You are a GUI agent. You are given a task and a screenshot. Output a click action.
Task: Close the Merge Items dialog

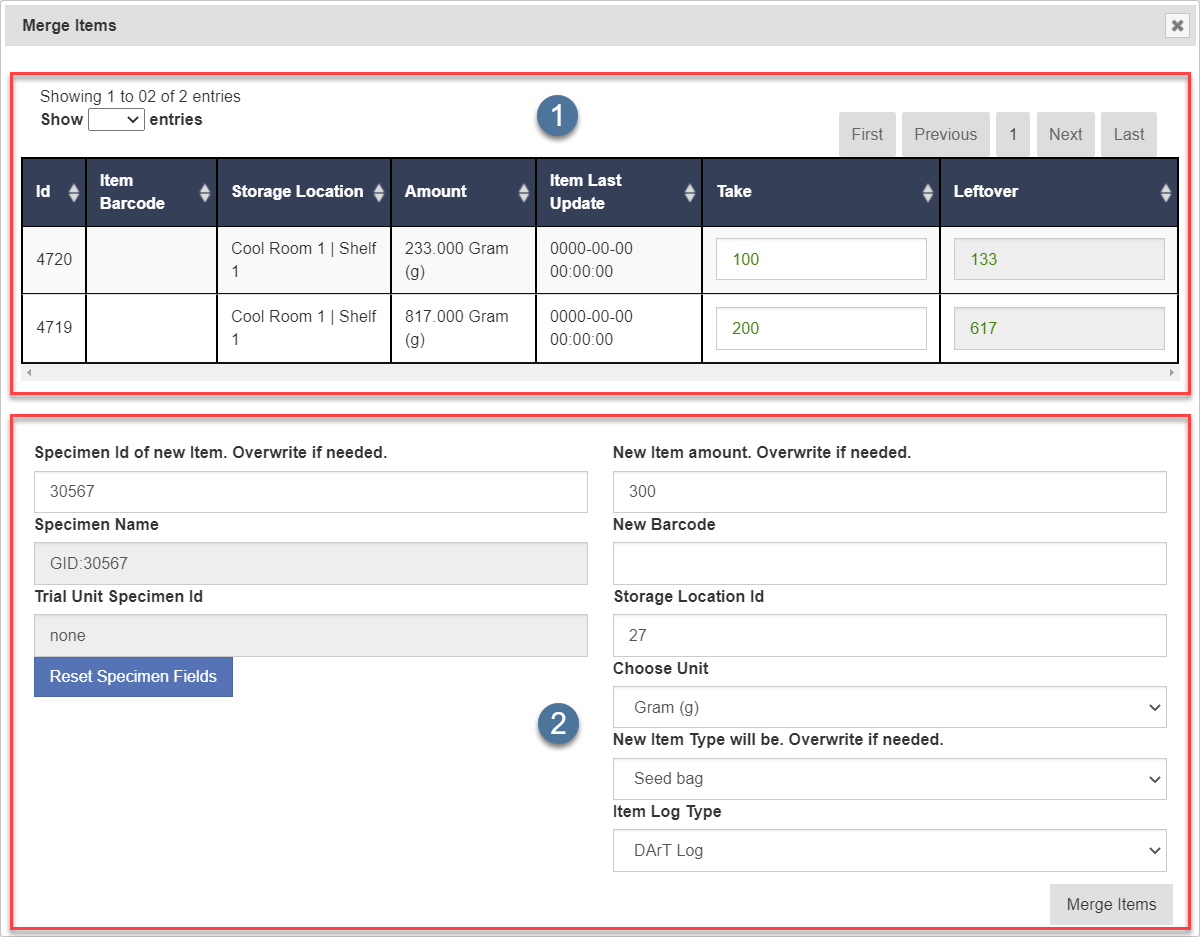coord(1177,26)
